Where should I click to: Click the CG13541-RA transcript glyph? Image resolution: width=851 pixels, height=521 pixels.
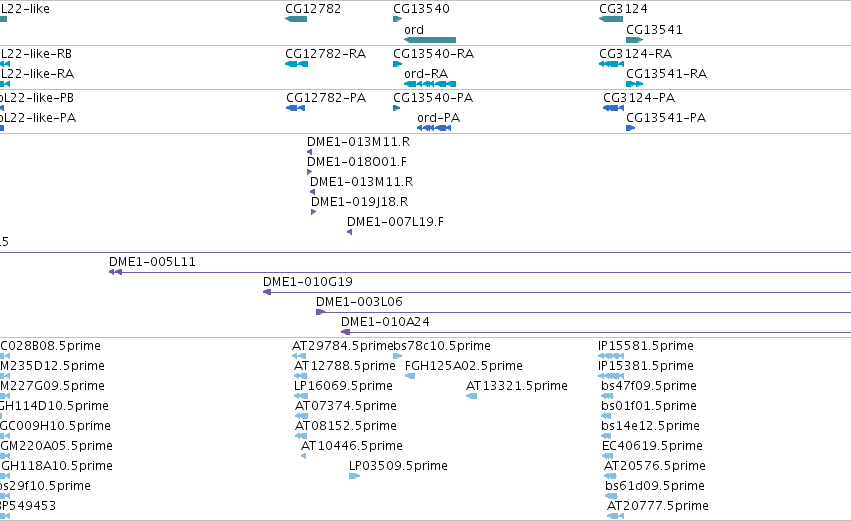click(634, 84)
